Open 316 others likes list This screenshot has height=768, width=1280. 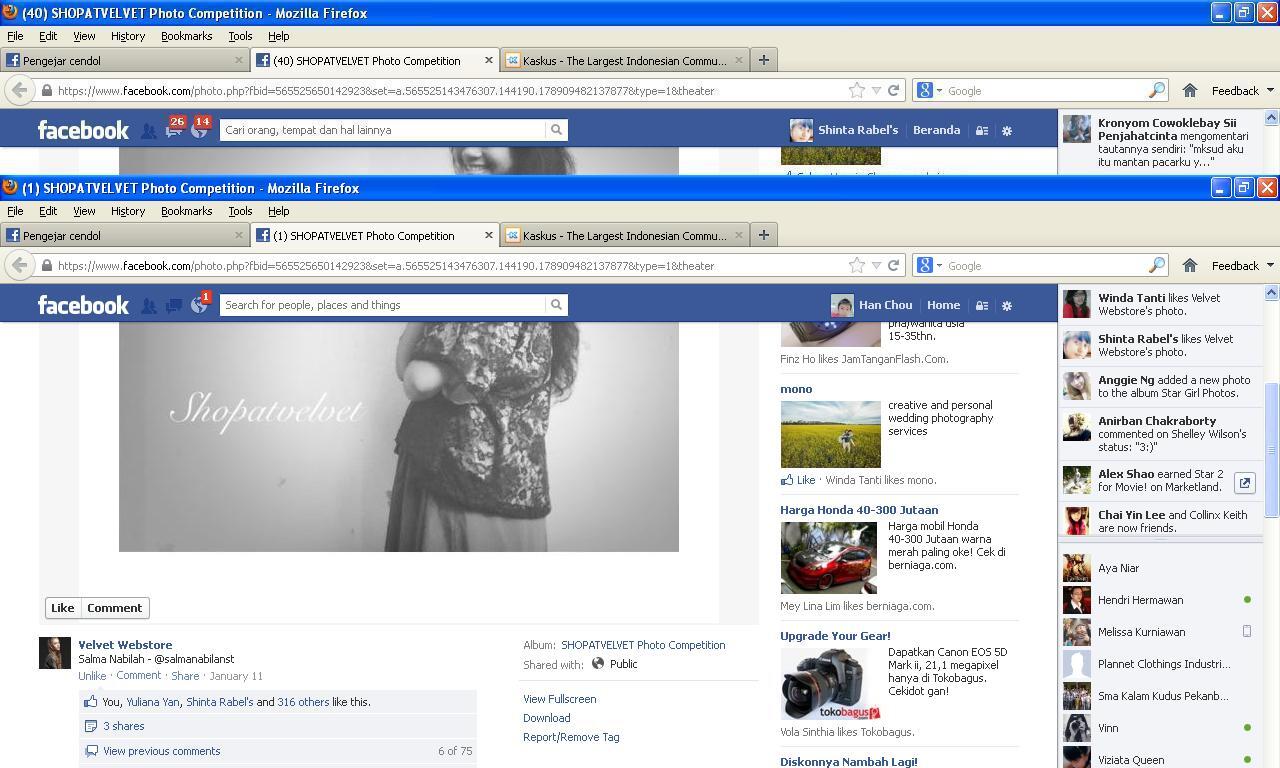303,702
